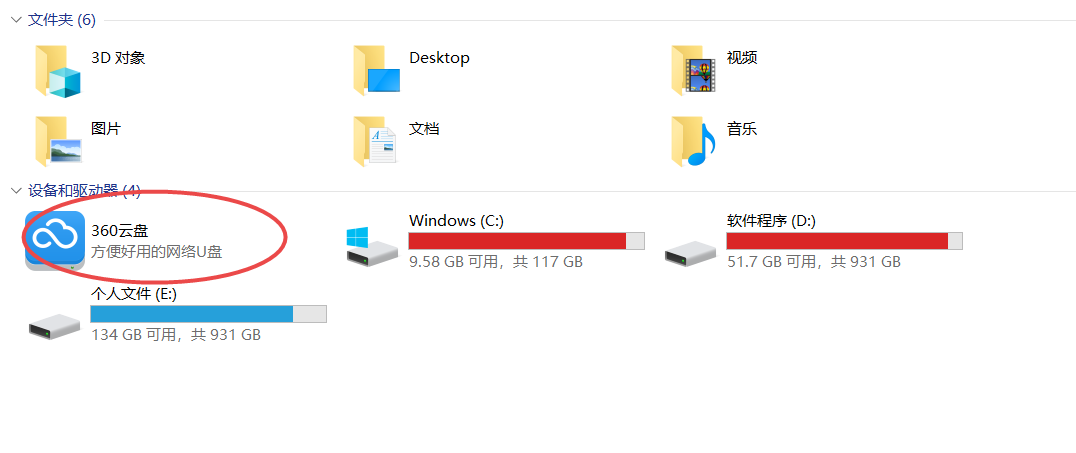Click the 方便好用的网络U盘 description text

tap(156, 252)
